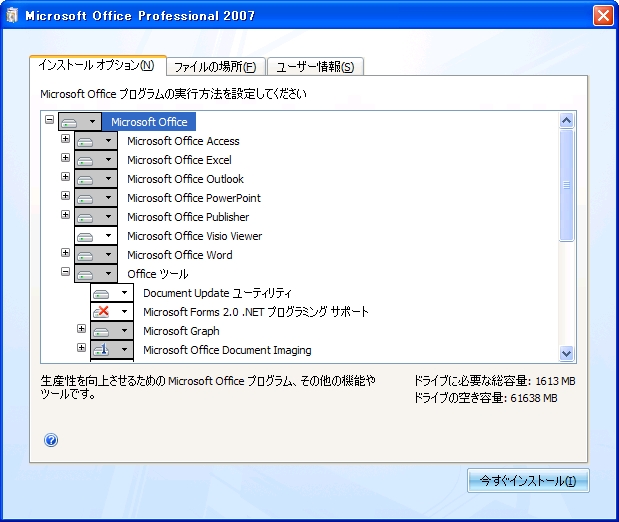This screenshot has width=619, height=522.
Task: Click the drive icon beside Microsoft Office Excel
Action: coord(86,160)
